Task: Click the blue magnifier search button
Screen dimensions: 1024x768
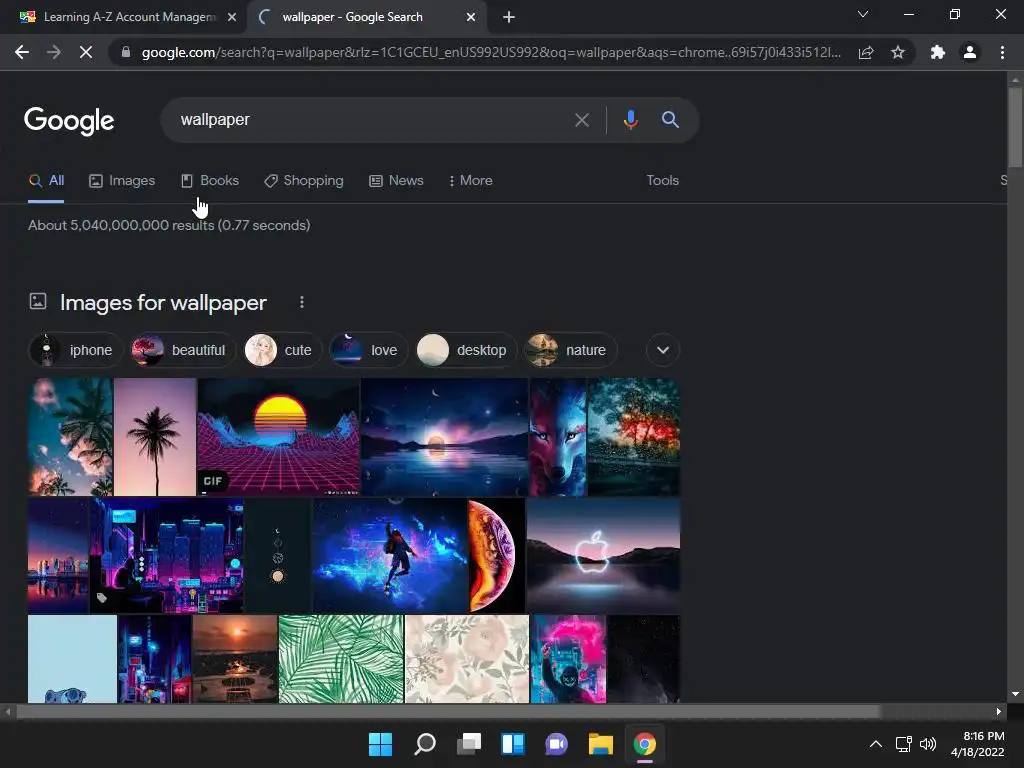Action: click(x=670, y=120)
